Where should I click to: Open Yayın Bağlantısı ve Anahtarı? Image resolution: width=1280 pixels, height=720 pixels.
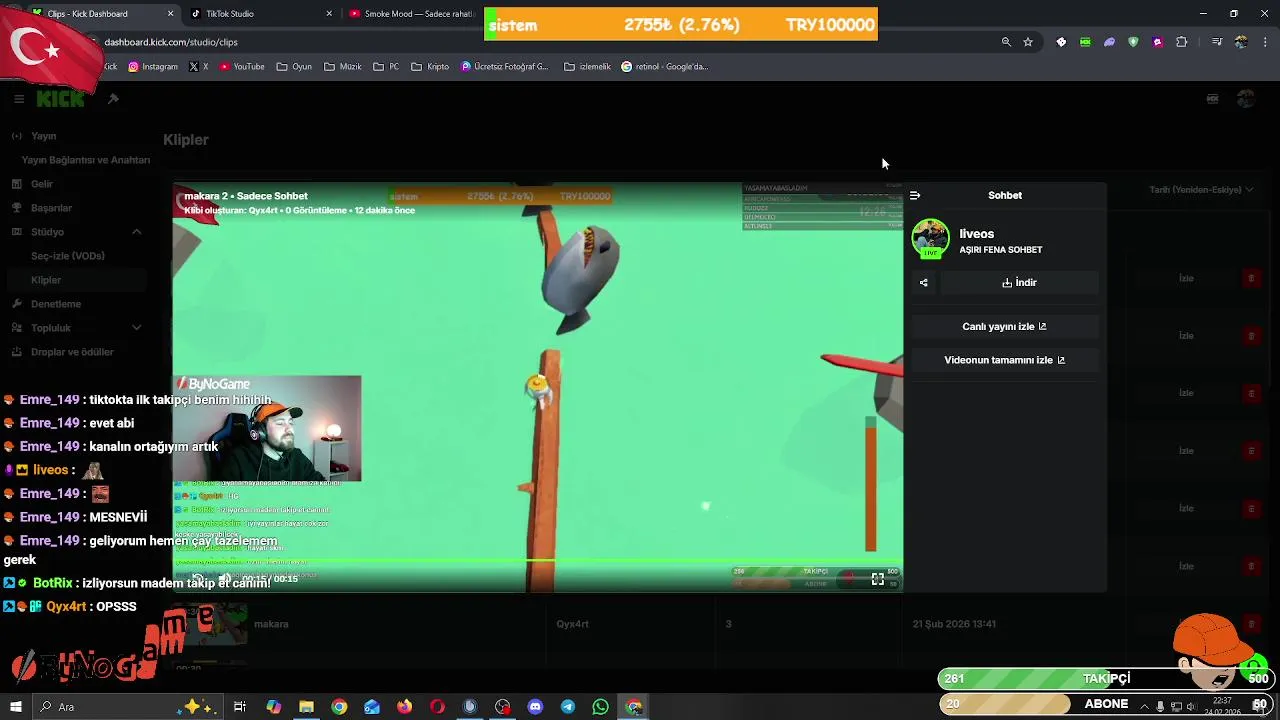86,160
